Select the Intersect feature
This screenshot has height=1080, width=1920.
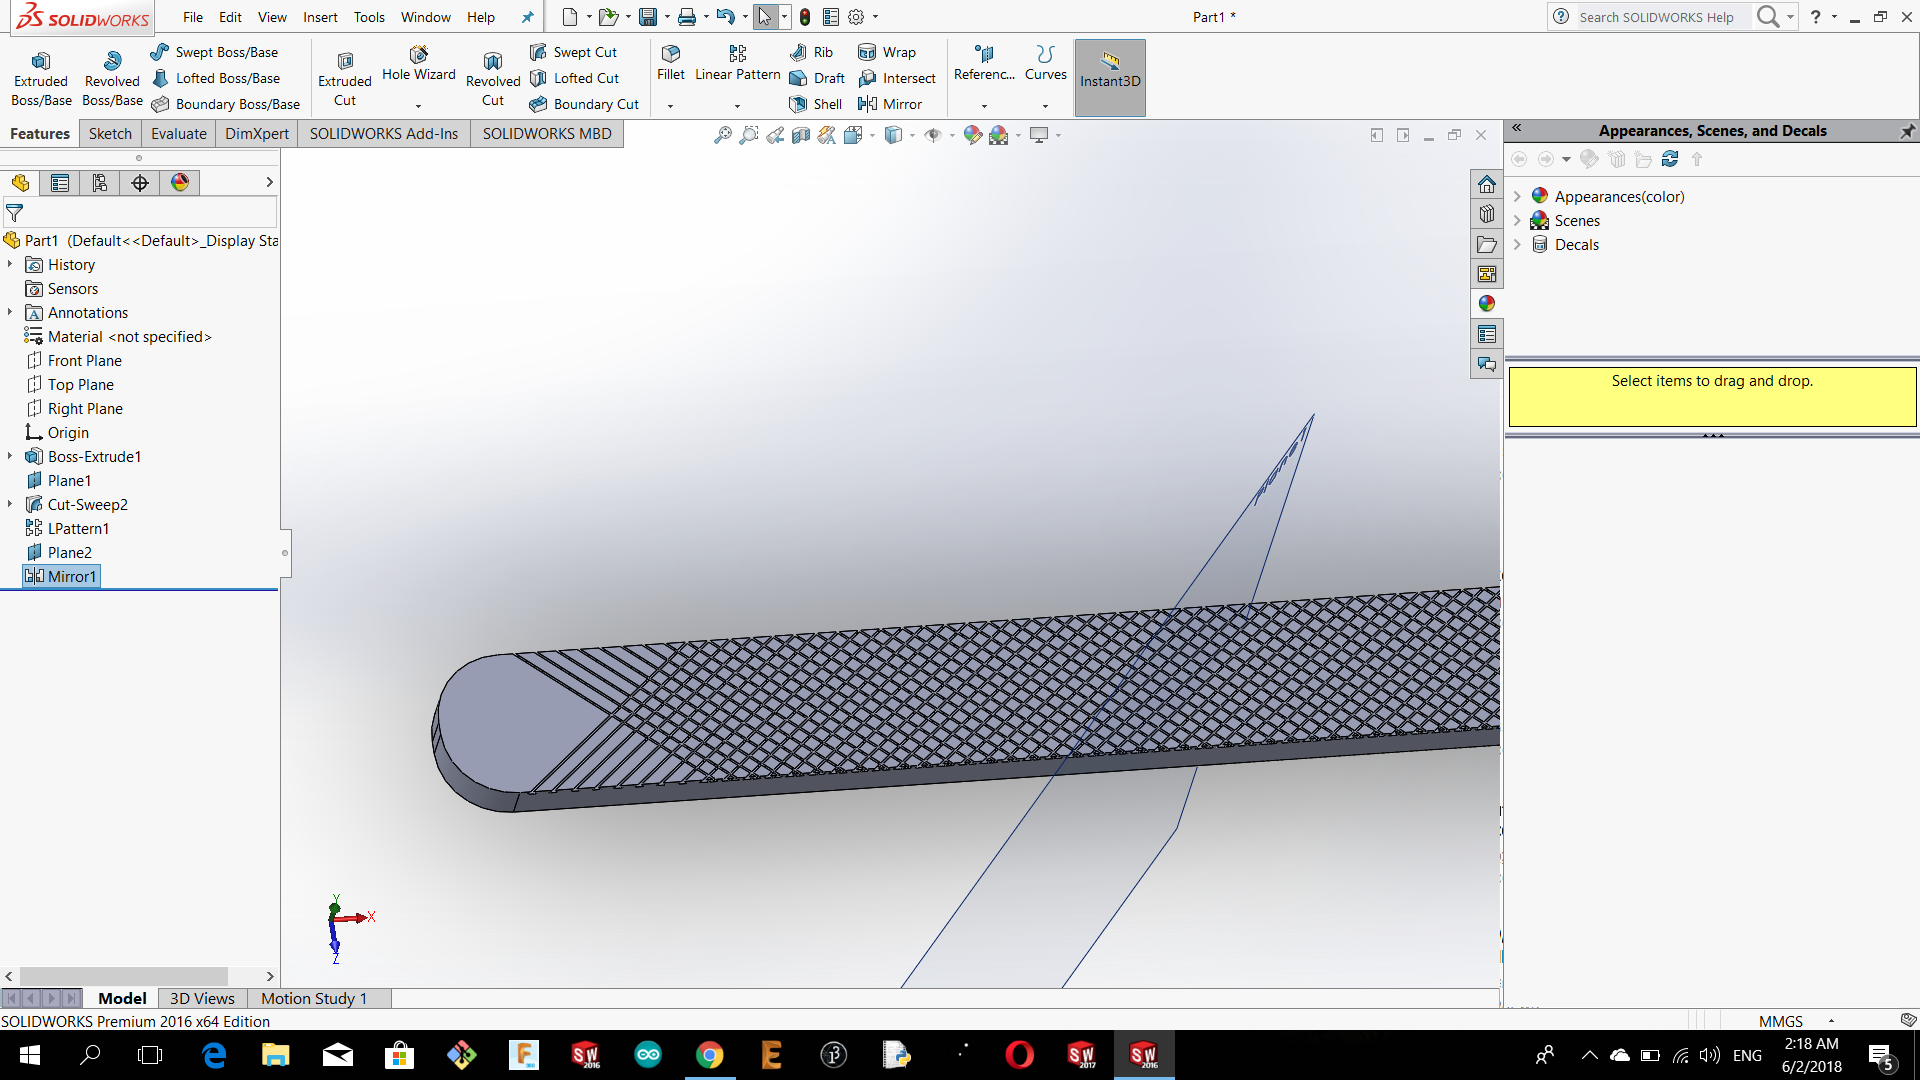[897, 78]
